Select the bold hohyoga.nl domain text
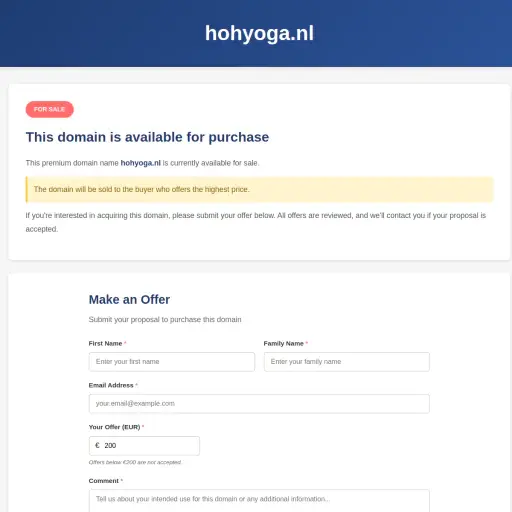This screenshot has height=512, width=512. click(x=140, y=163)
